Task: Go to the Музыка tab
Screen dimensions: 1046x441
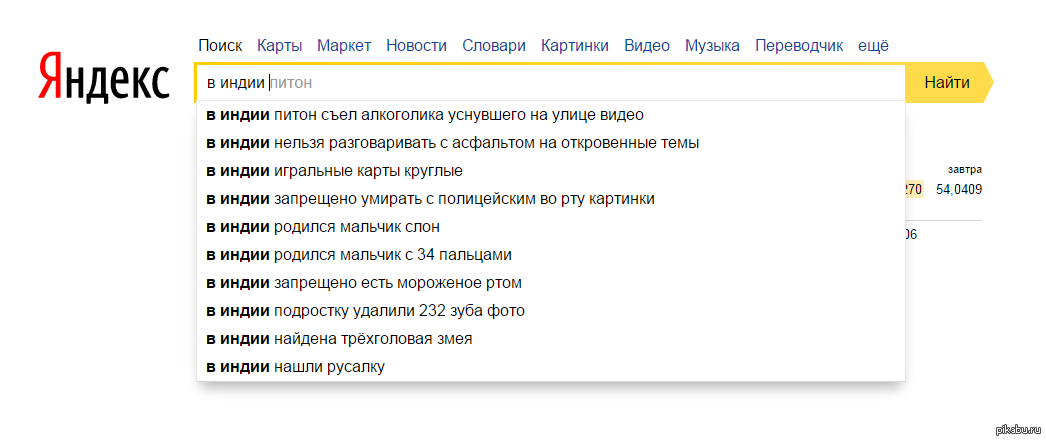Action: (712, 45)
